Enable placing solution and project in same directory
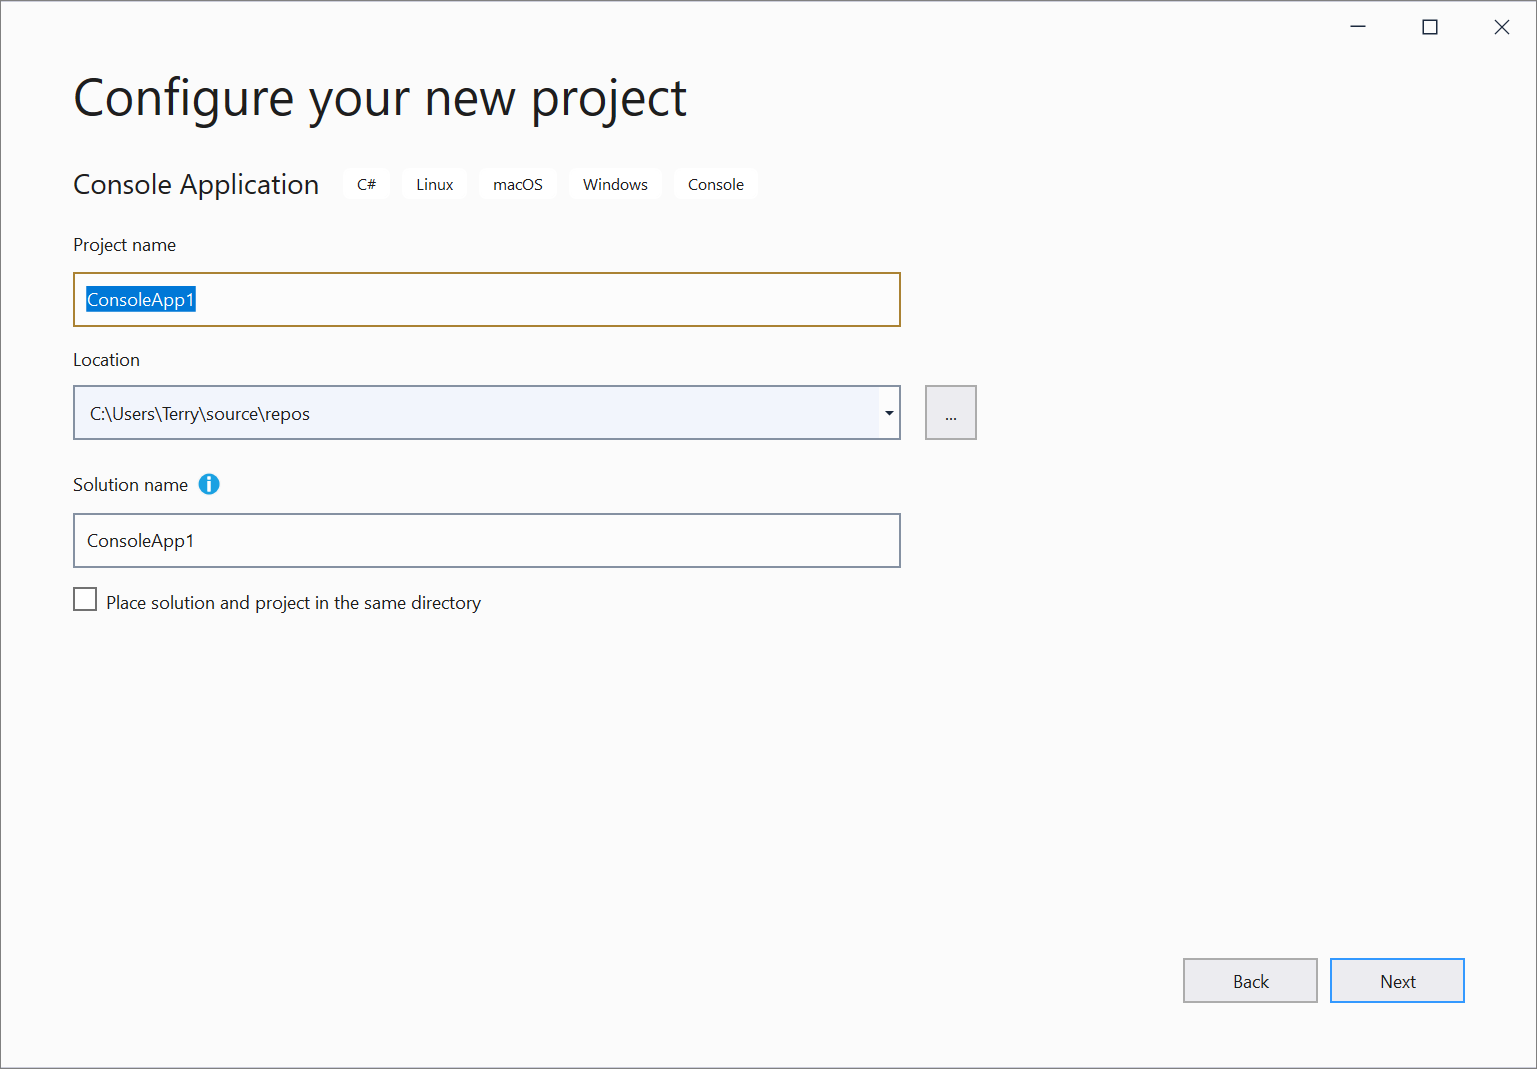The height and width of the screenshot is (1069, 1537). [86, 600]
